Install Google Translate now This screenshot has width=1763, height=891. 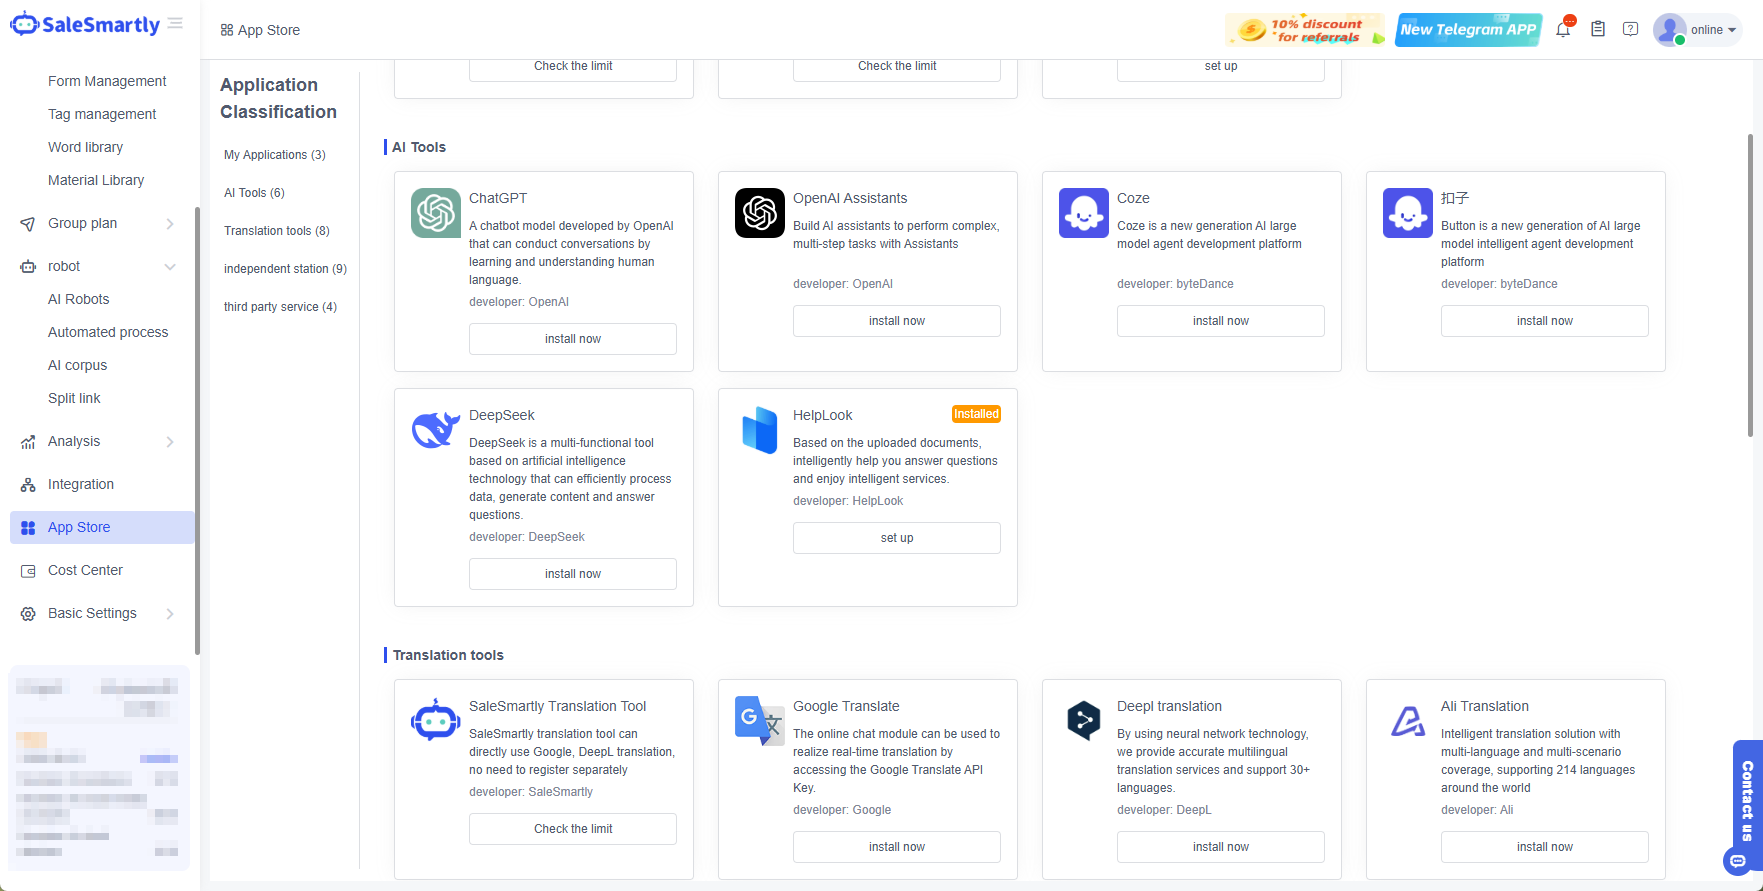tap(897, 847)
